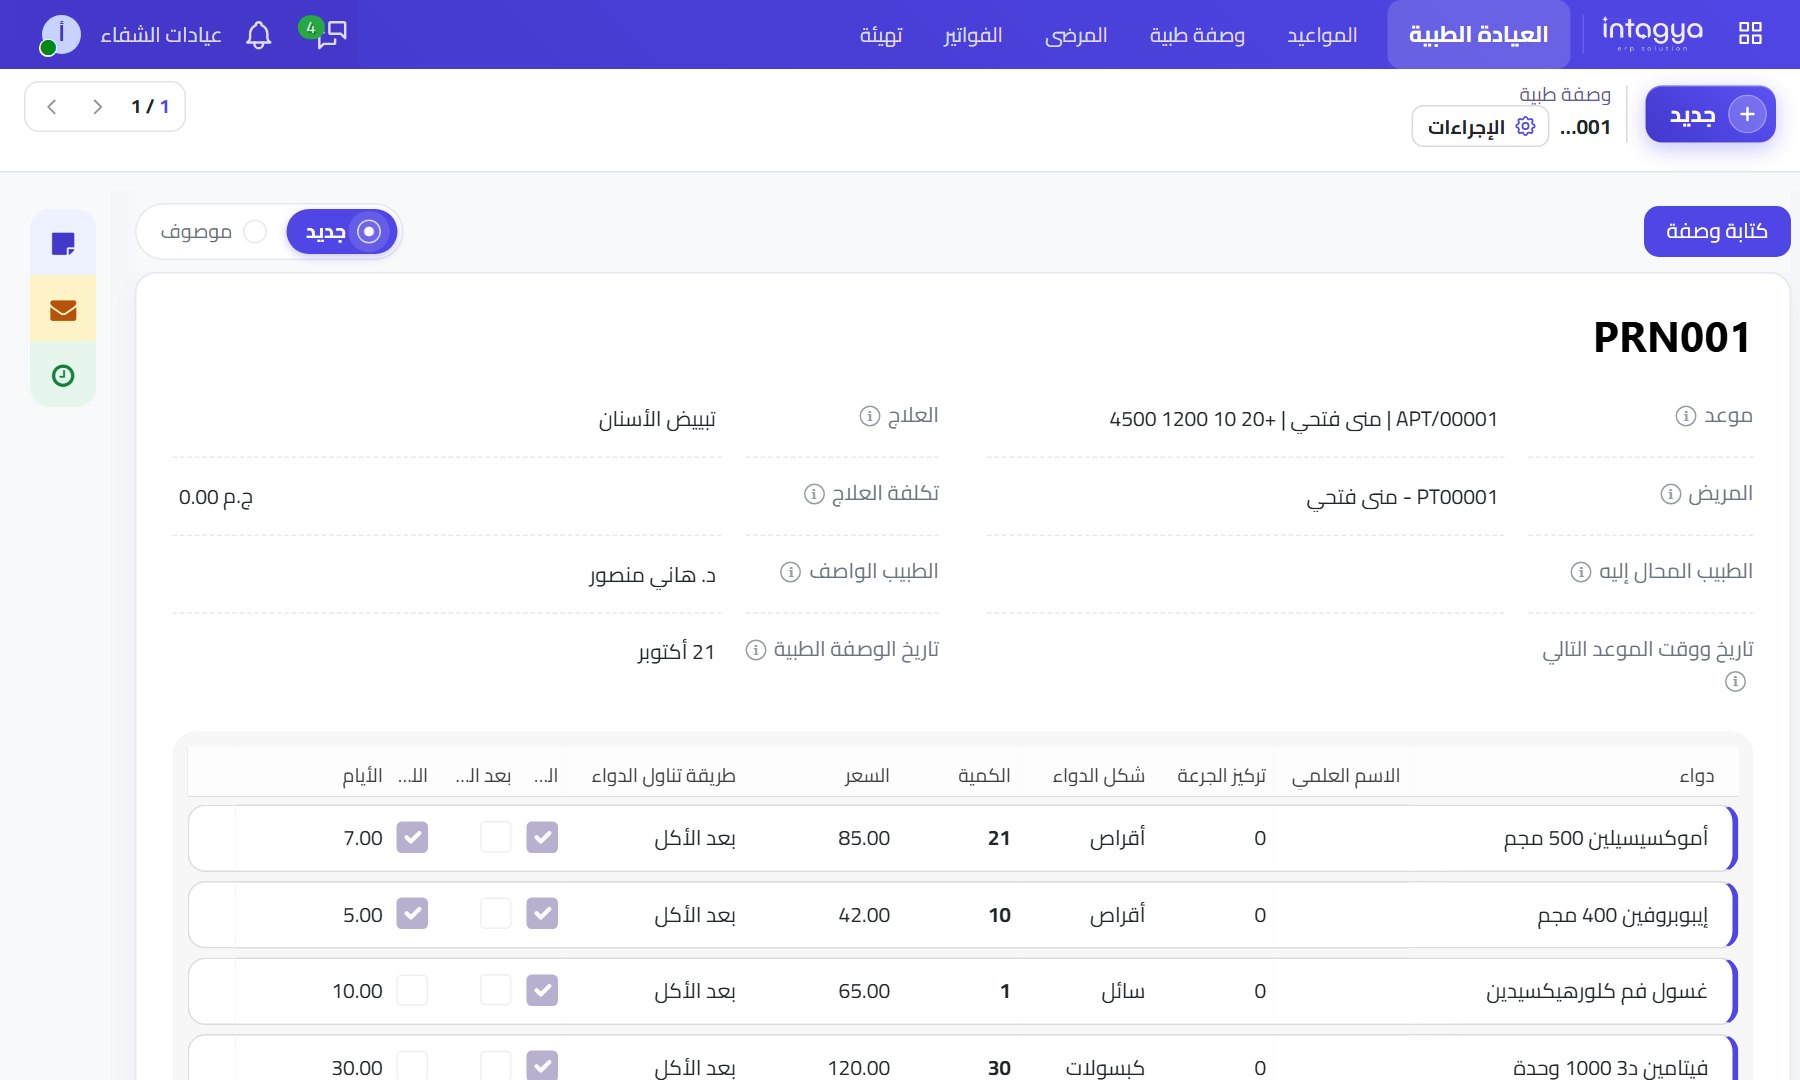Open the المرضى menu
Image resolution: width=1800 pixels, height=1080 pixels.
tap(1076, 35)
